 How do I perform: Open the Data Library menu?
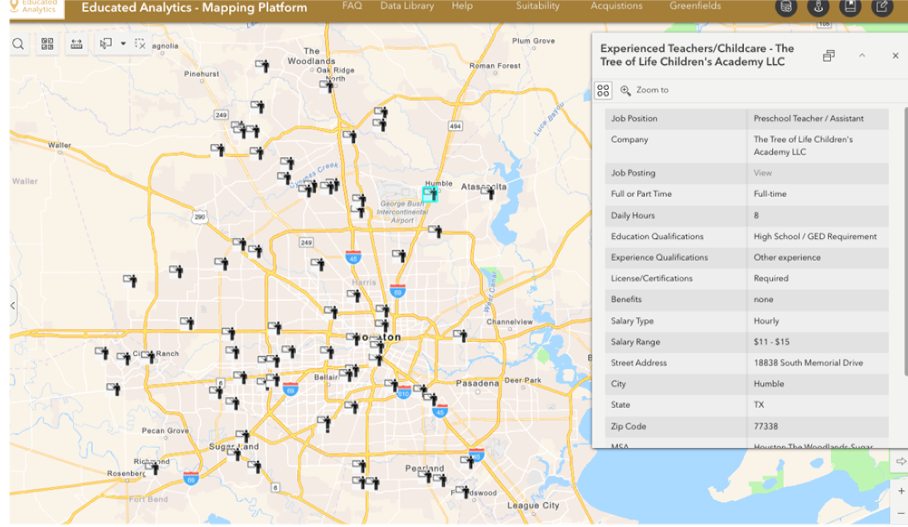407,6
